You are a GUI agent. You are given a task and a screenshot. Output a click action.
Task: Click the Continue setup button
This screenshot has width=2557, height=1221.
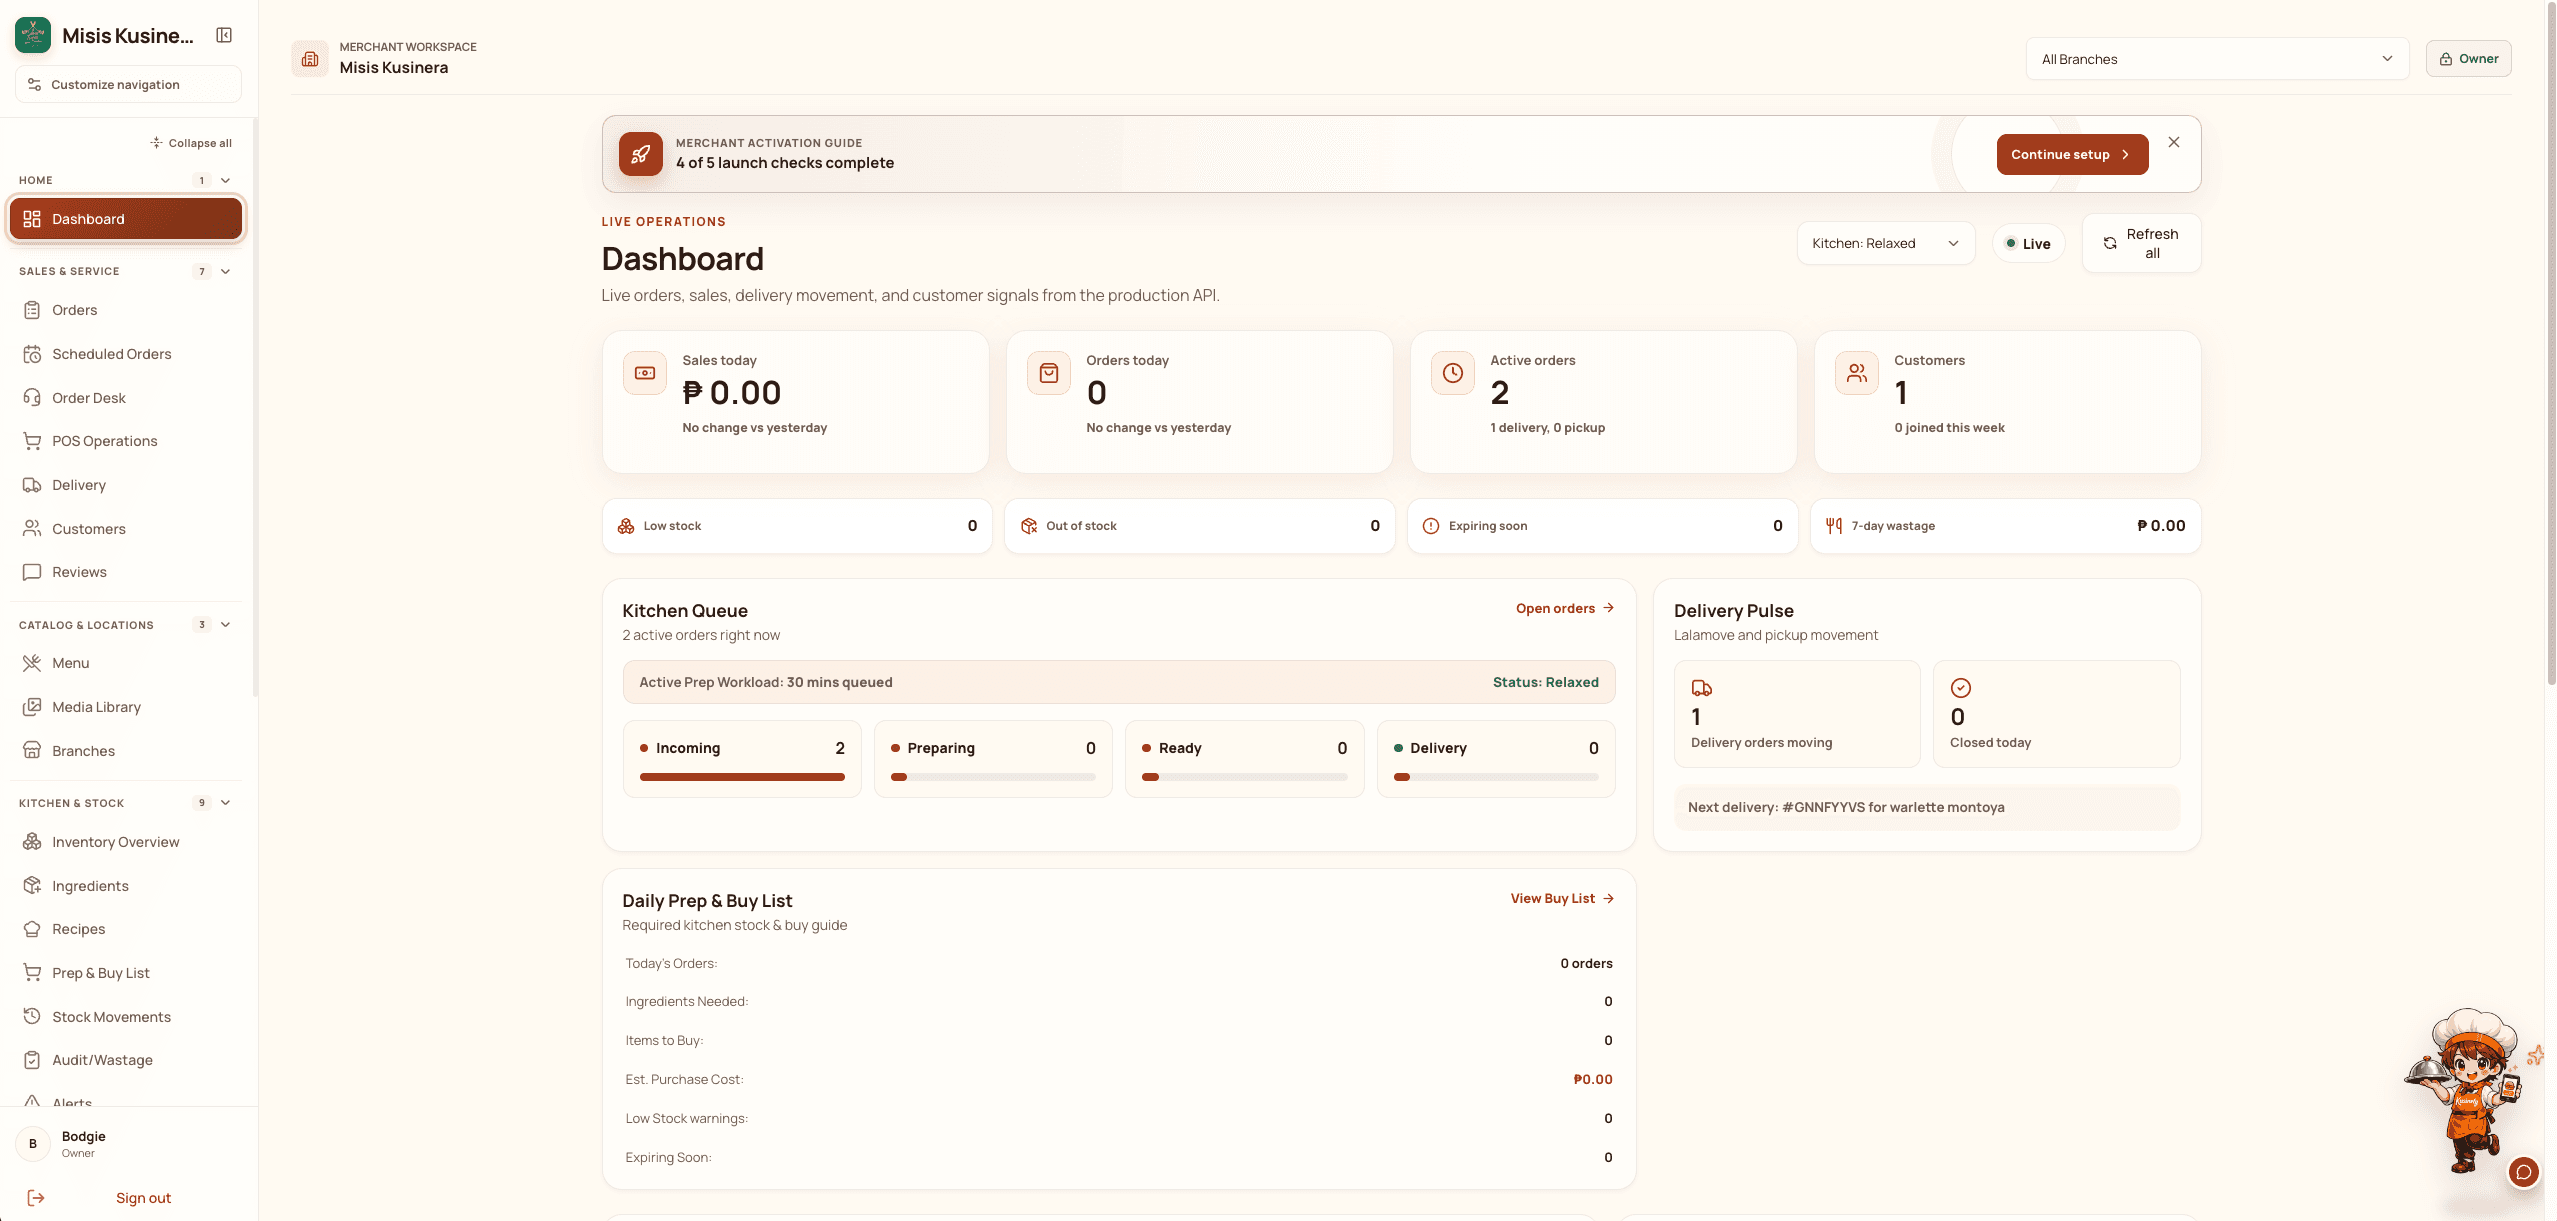pyautogui.click(x=2072, y=154)
